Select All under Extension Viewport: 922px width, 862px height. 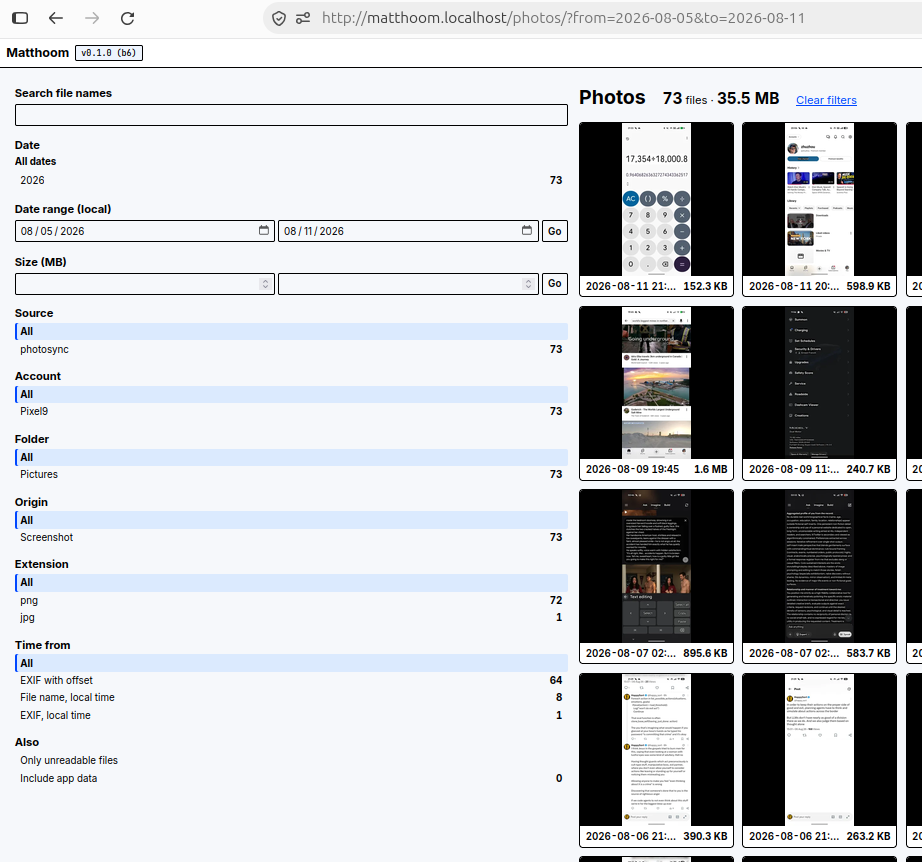click(x=291, y=583)
